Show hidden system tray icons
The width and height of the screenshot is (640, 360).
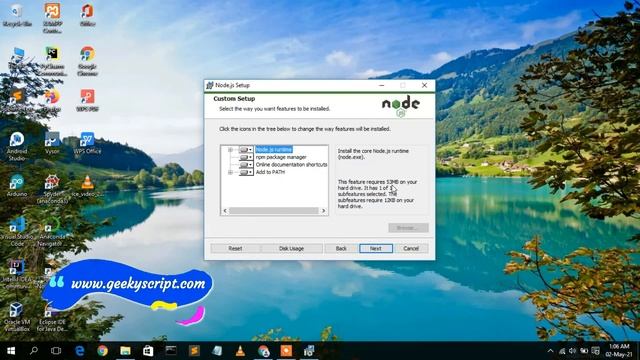pyautogui.click(x=550, y=351)
